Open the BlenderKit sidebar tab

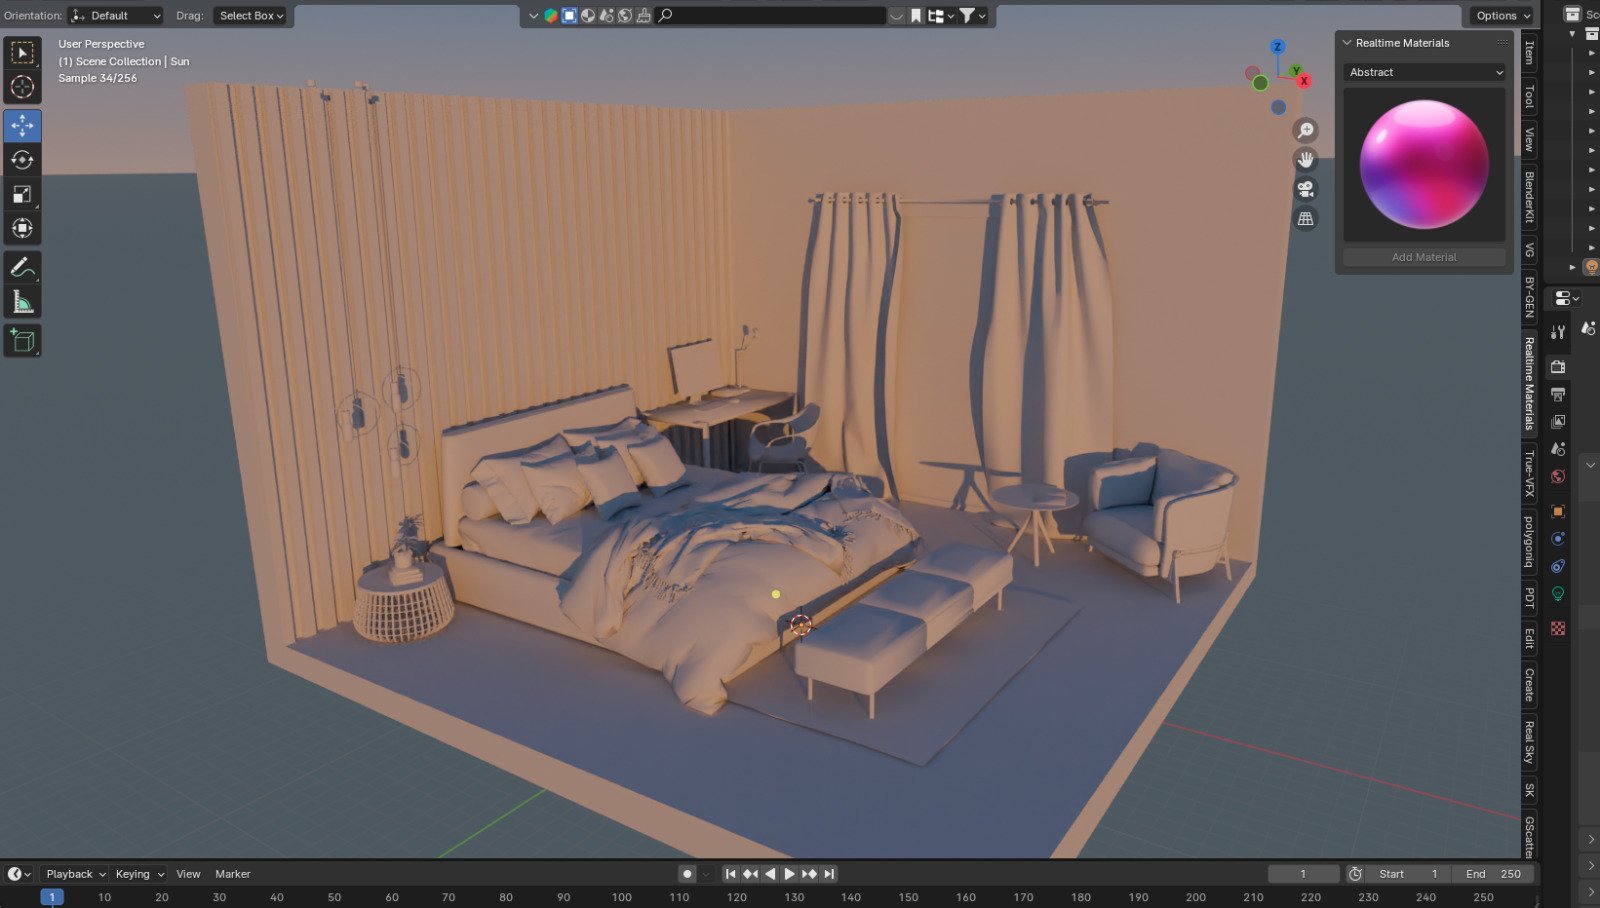pos(1529,196)
